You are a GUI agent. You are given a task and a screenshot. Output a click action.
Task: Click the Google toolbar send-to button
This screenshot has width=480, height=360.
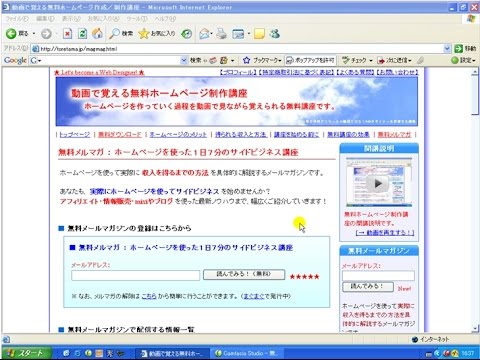394,60
